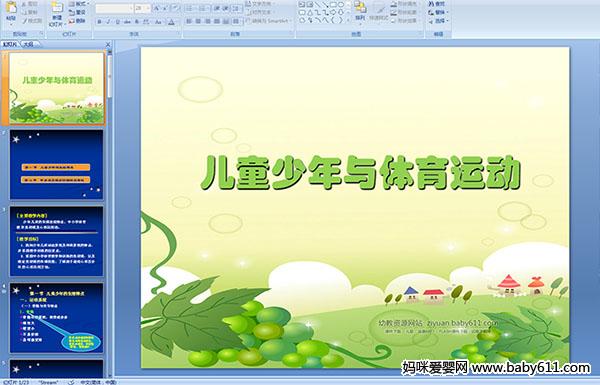Open the font name dropdown
Screen dimensions: 600x385
pyautogui.click(x=114, y=8)
